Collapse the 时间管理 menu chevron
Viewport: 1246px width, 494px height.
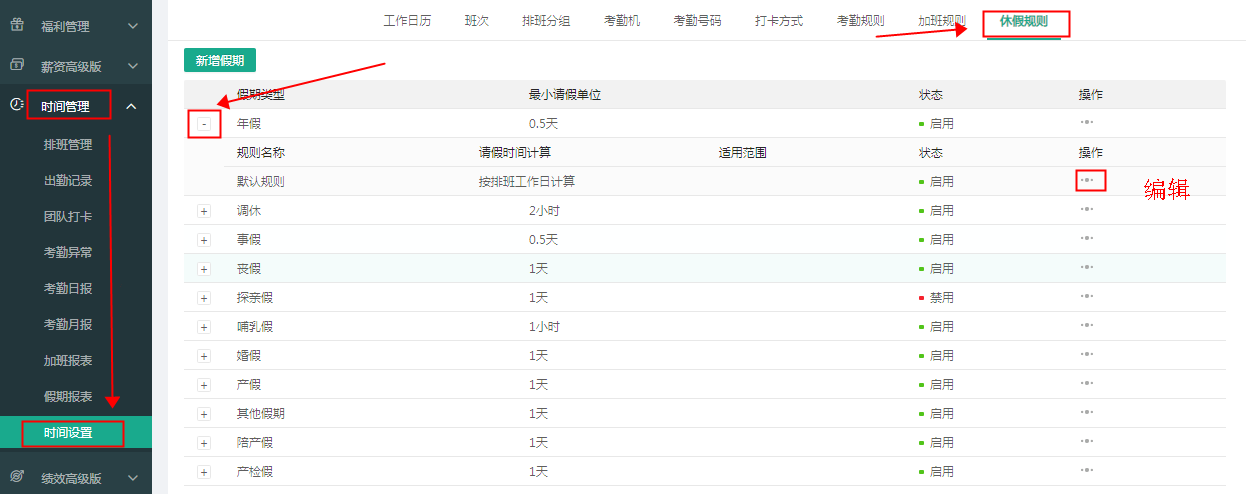(x=132, y=106)
